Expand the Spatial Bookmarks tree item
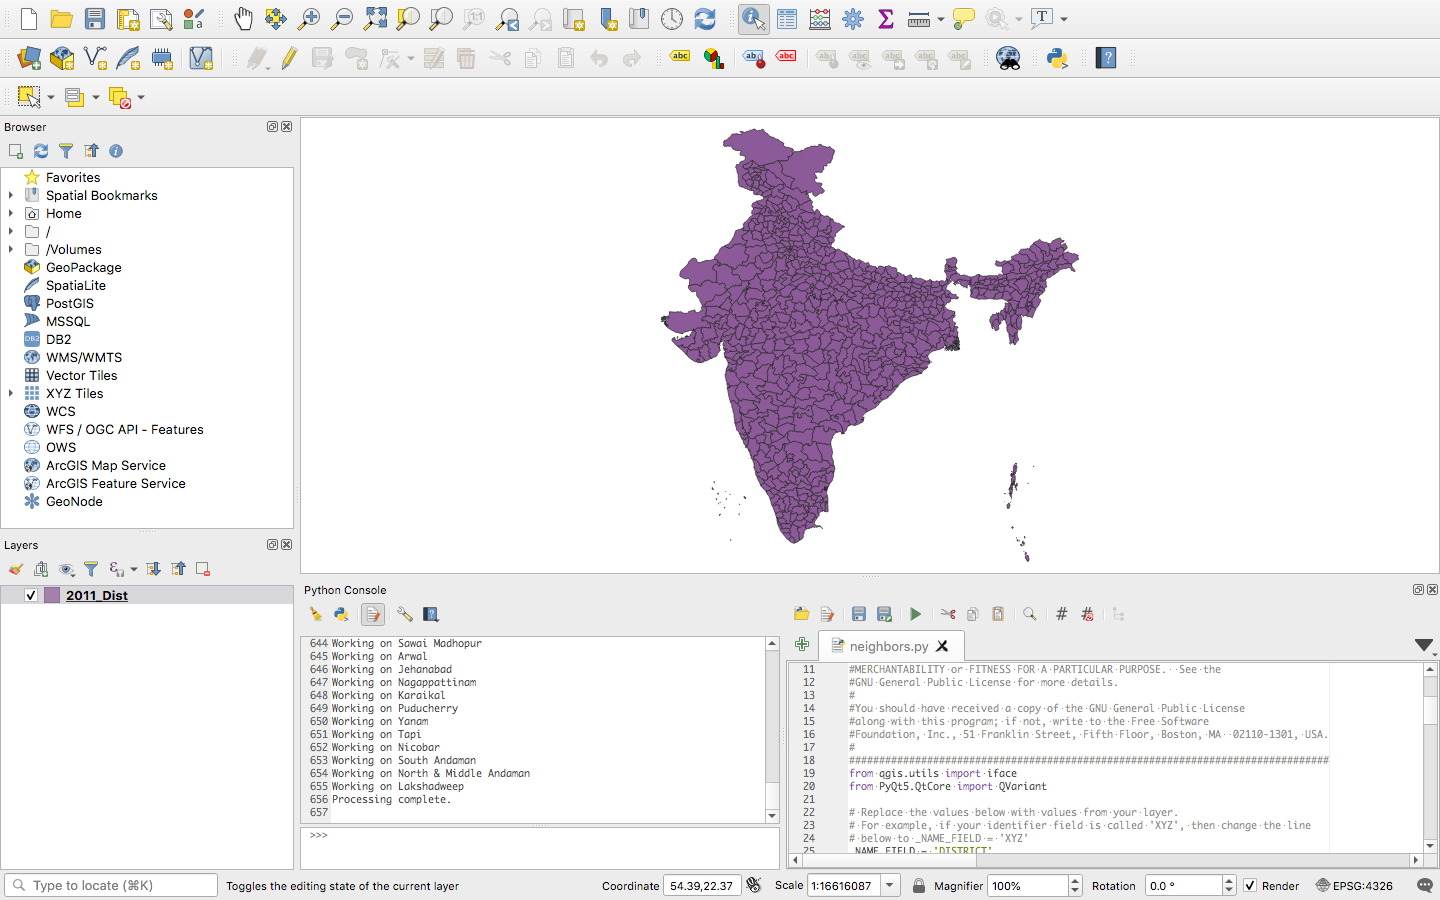 pos(11,195)
